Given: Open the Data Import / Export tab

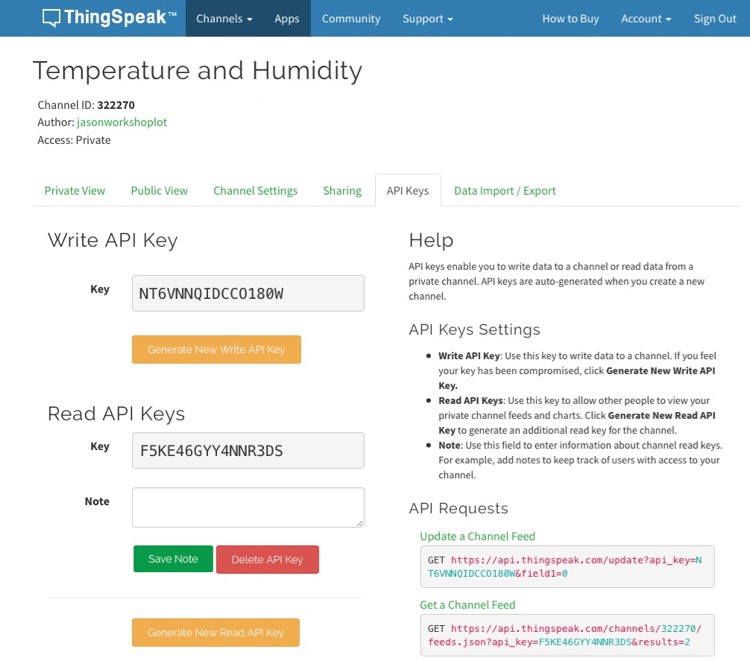Looking at the screenshot, I should coord(505,190).
